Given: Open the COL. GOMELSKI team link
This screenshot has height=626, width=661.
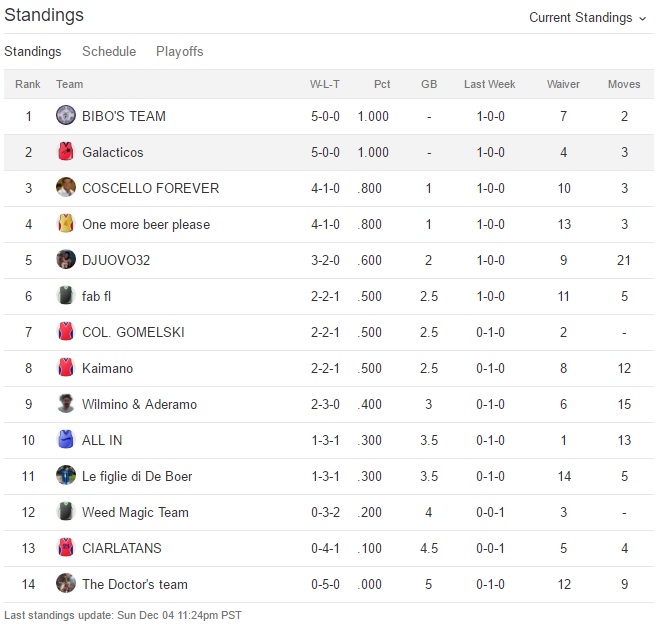Looking at the screenshot, I should click(133, 332).
